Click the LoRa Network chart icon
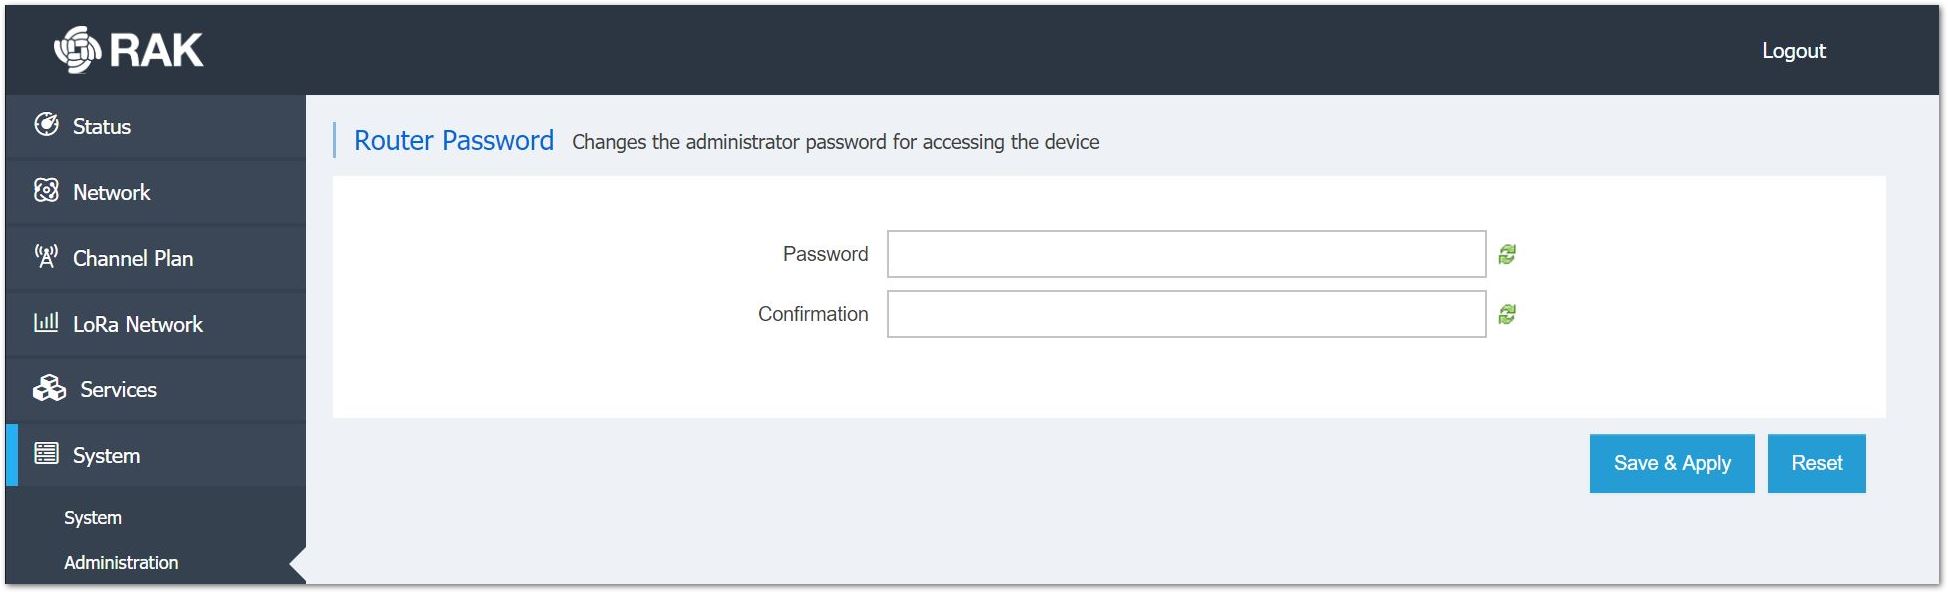The image size is (1948, 593). coord(46,322)
